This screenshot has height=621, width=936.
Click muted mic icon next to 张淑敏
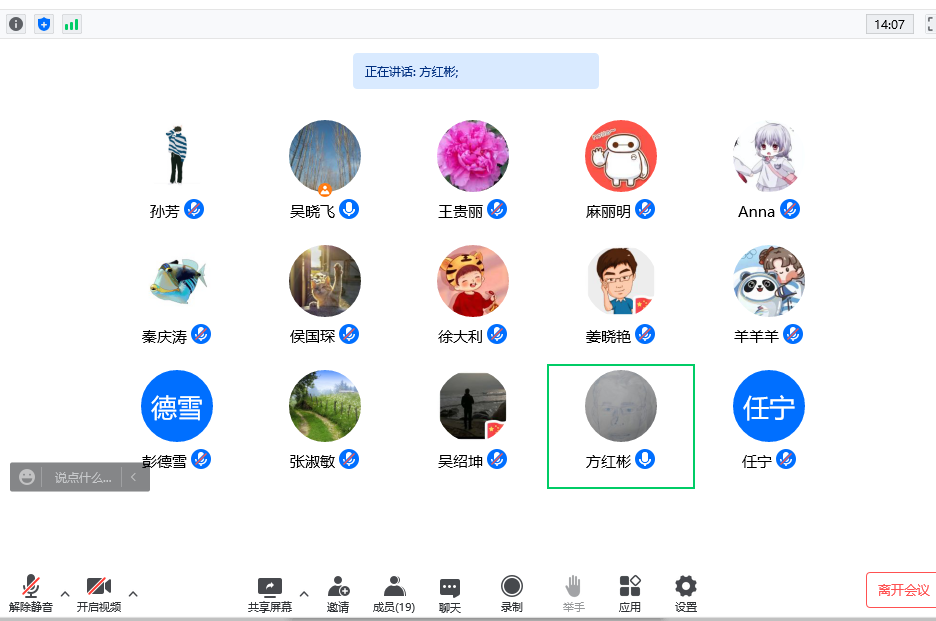click(x=349, y=459)
